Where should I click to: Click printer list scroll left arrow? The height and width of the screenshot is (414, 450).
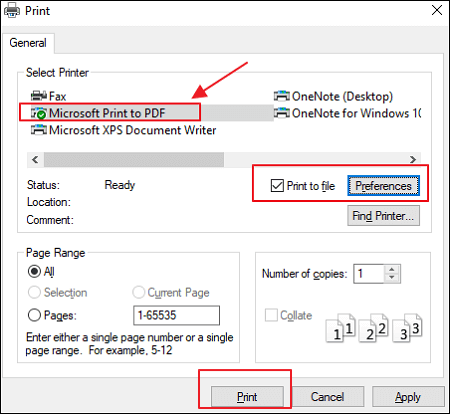tap(35, 160)
